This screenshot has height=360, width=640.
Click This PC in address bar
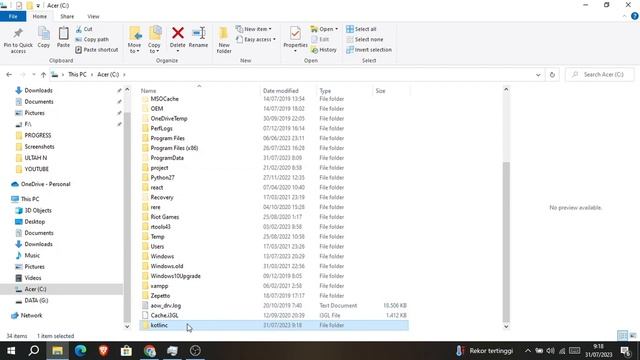coord(77,75)
